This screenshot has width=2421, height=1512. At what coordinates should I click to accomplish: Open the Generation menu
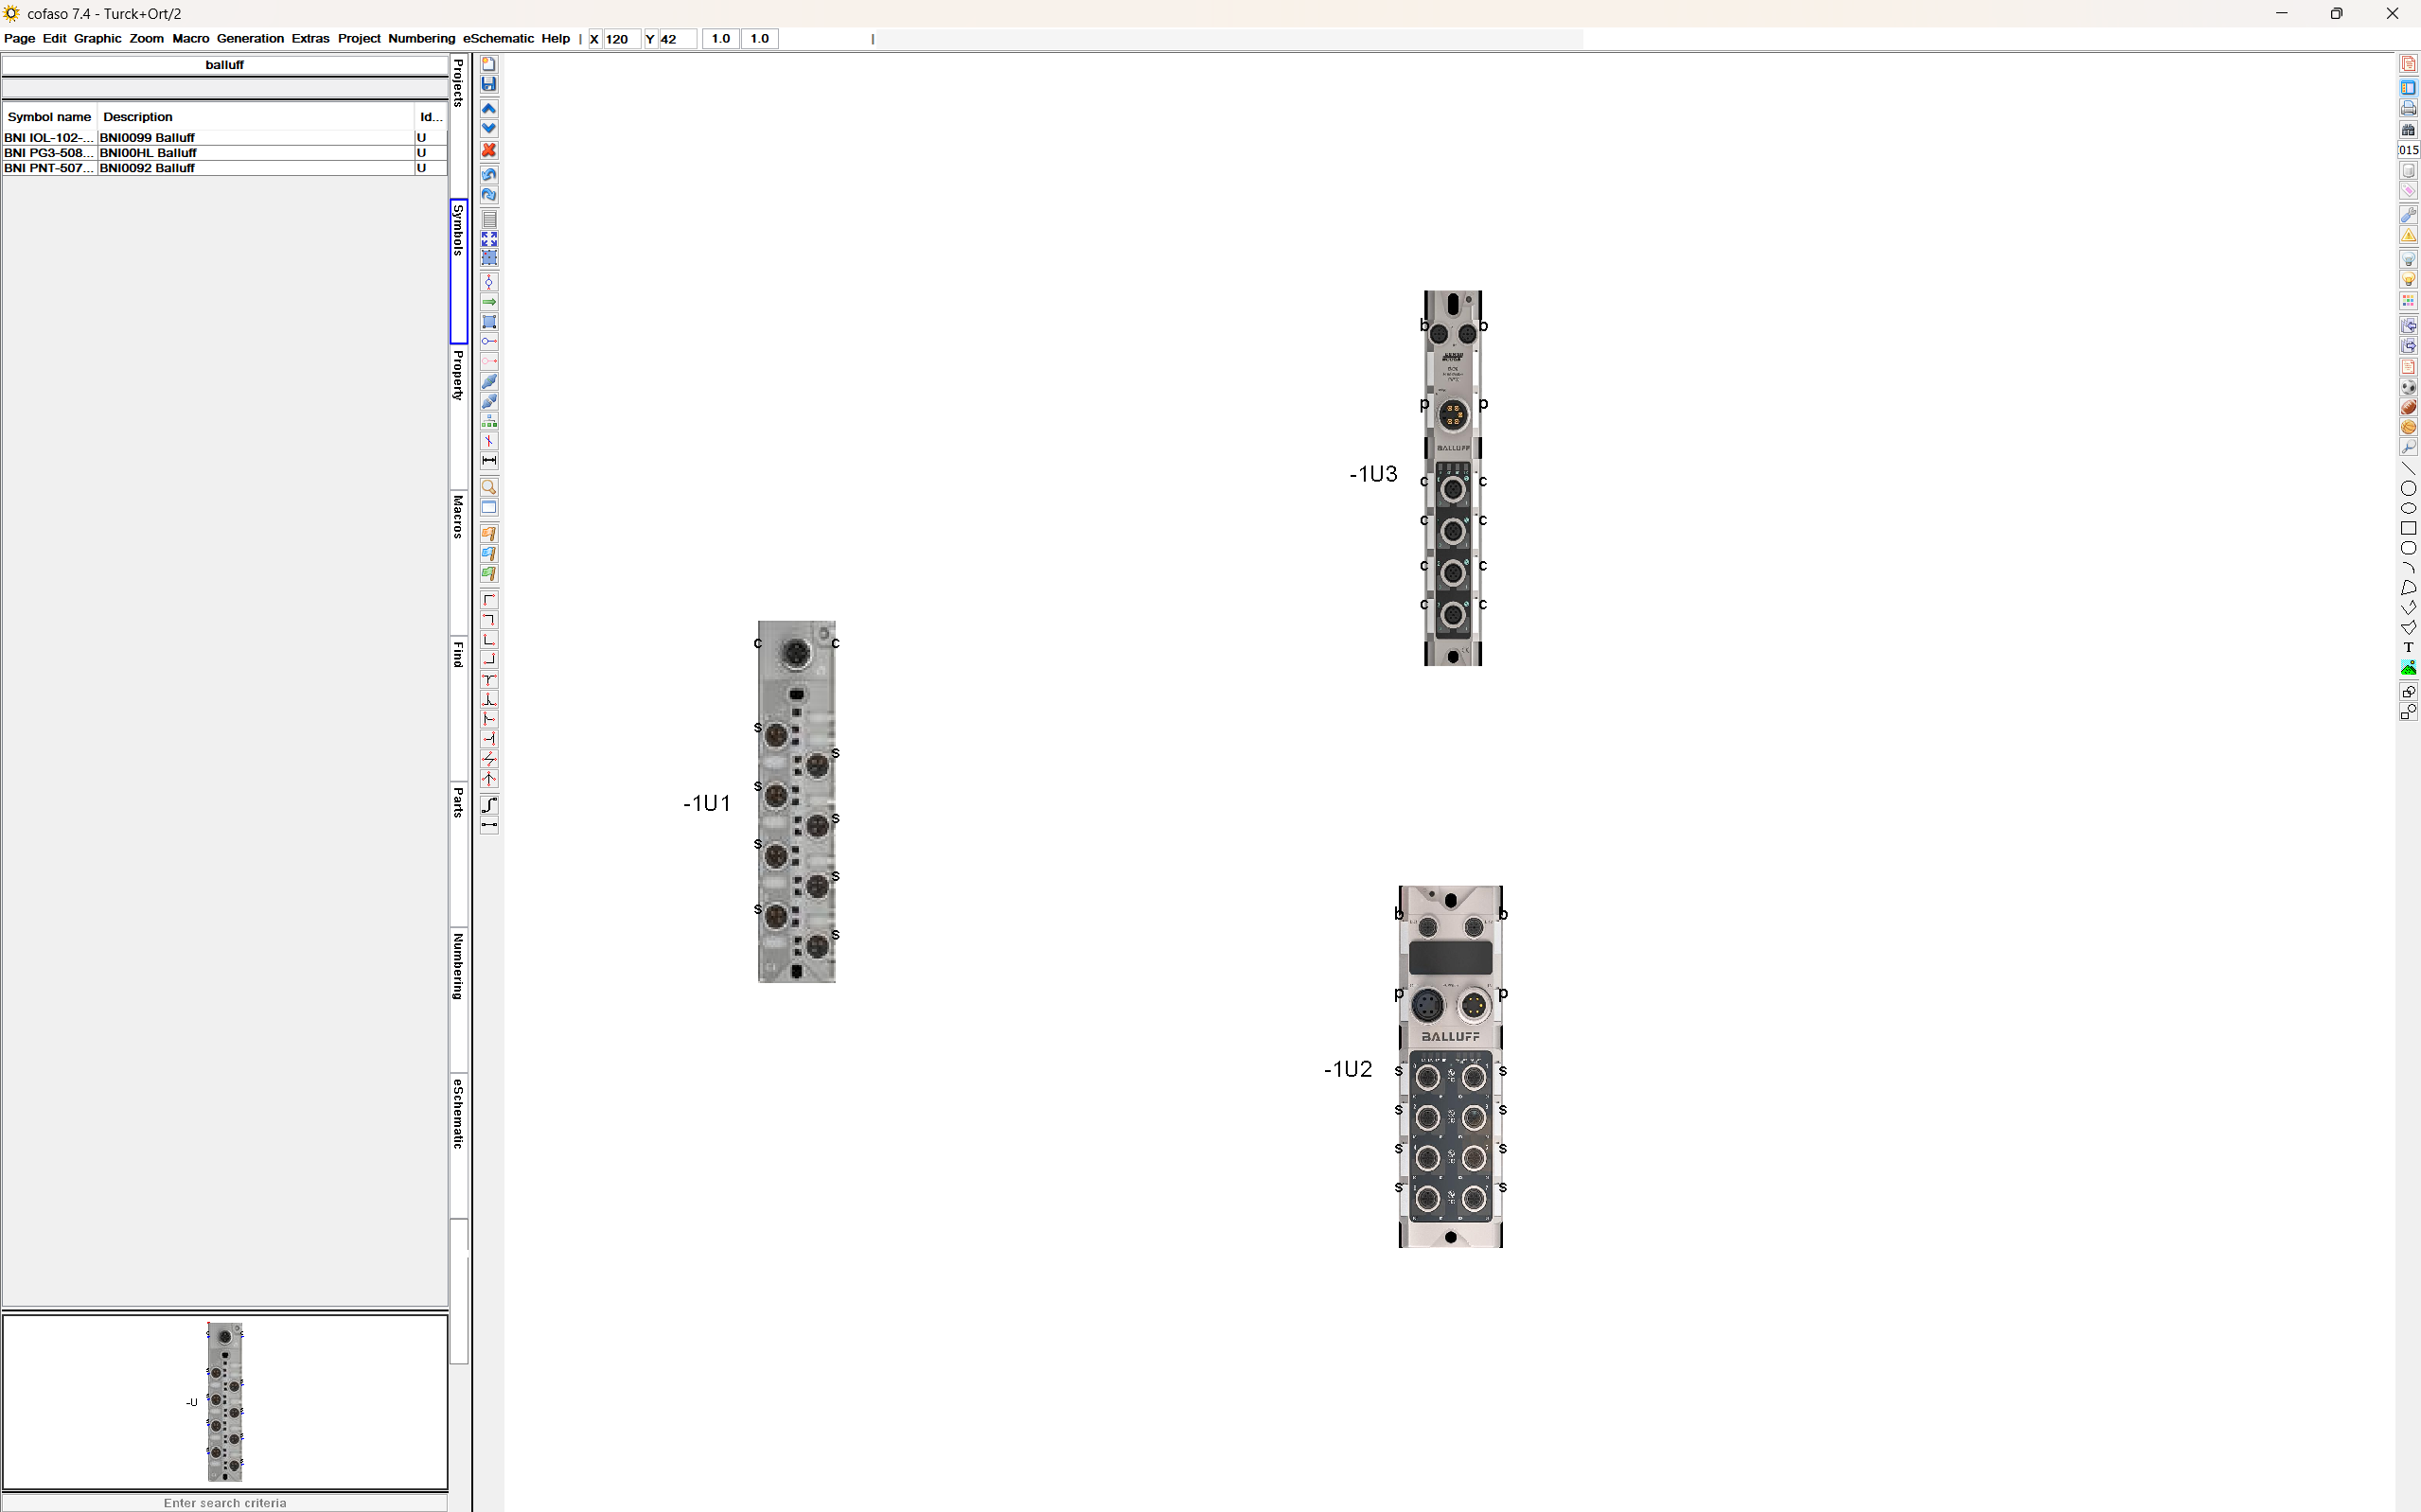(x=250, y=38)
